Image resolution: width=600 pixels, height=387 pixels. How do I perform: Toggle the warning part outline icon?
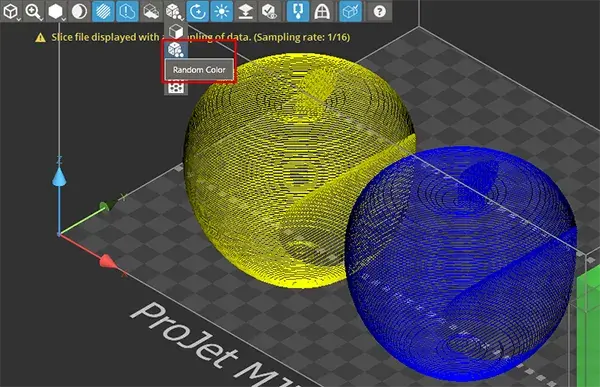point(127,11)
